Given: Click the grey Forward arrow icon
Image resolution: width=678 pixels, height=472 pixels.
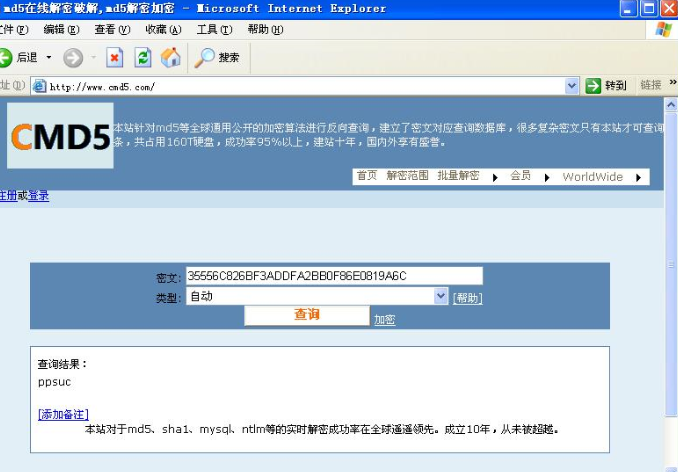Looking at the screenshot, I should pyautogui.click(x=73, y=58).
